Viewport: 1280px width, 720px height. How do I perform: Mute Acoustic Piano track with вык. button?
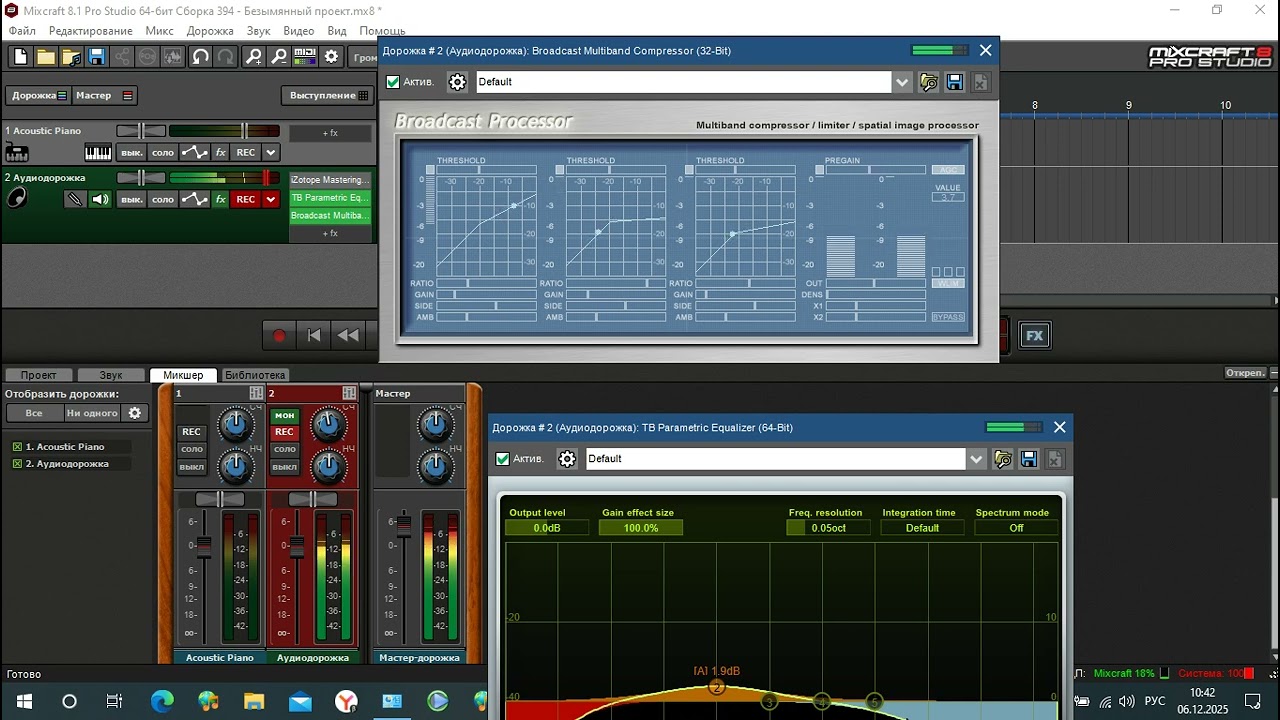132,153
